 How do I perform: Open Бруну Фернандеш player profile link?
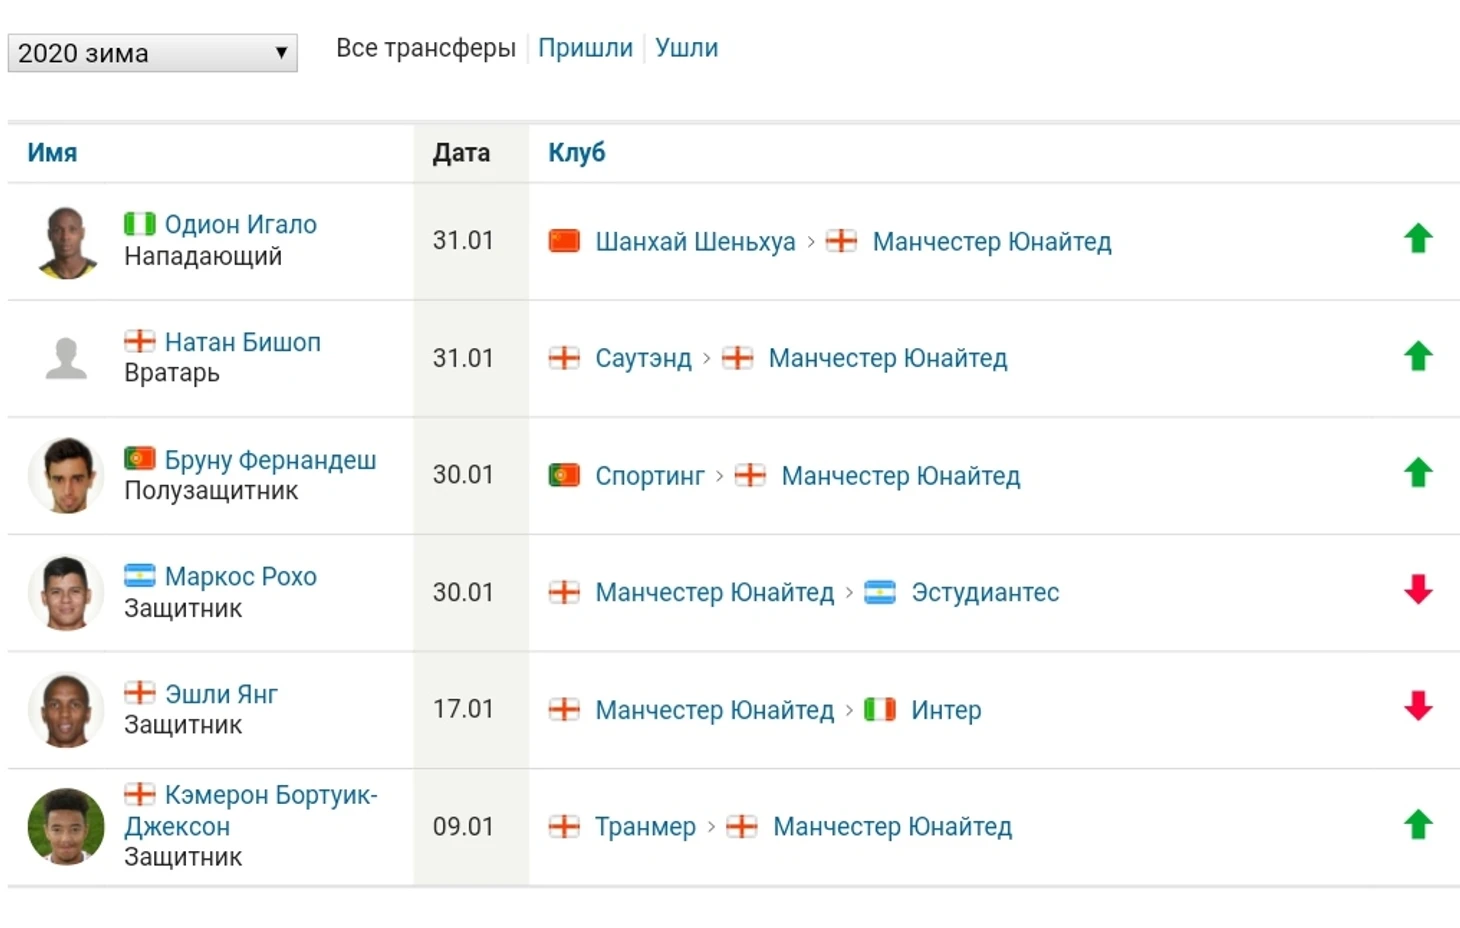270,460
